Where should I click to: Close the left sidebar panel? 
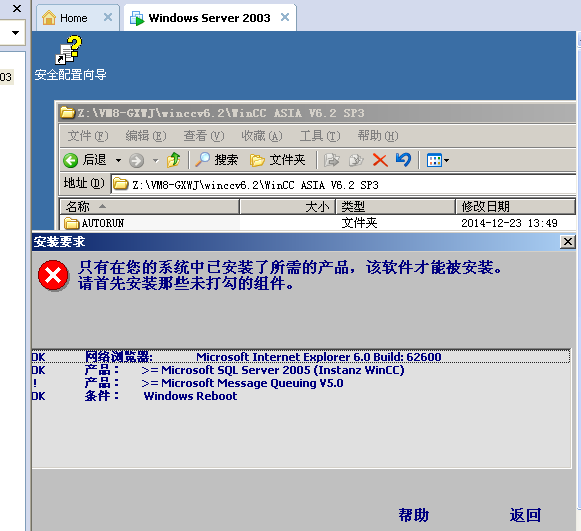17,8
